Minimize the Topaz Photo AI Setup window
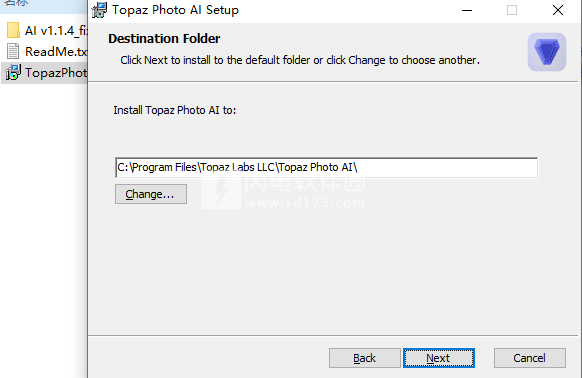This screenshot has width=582, height=378. tap(467, 10)
